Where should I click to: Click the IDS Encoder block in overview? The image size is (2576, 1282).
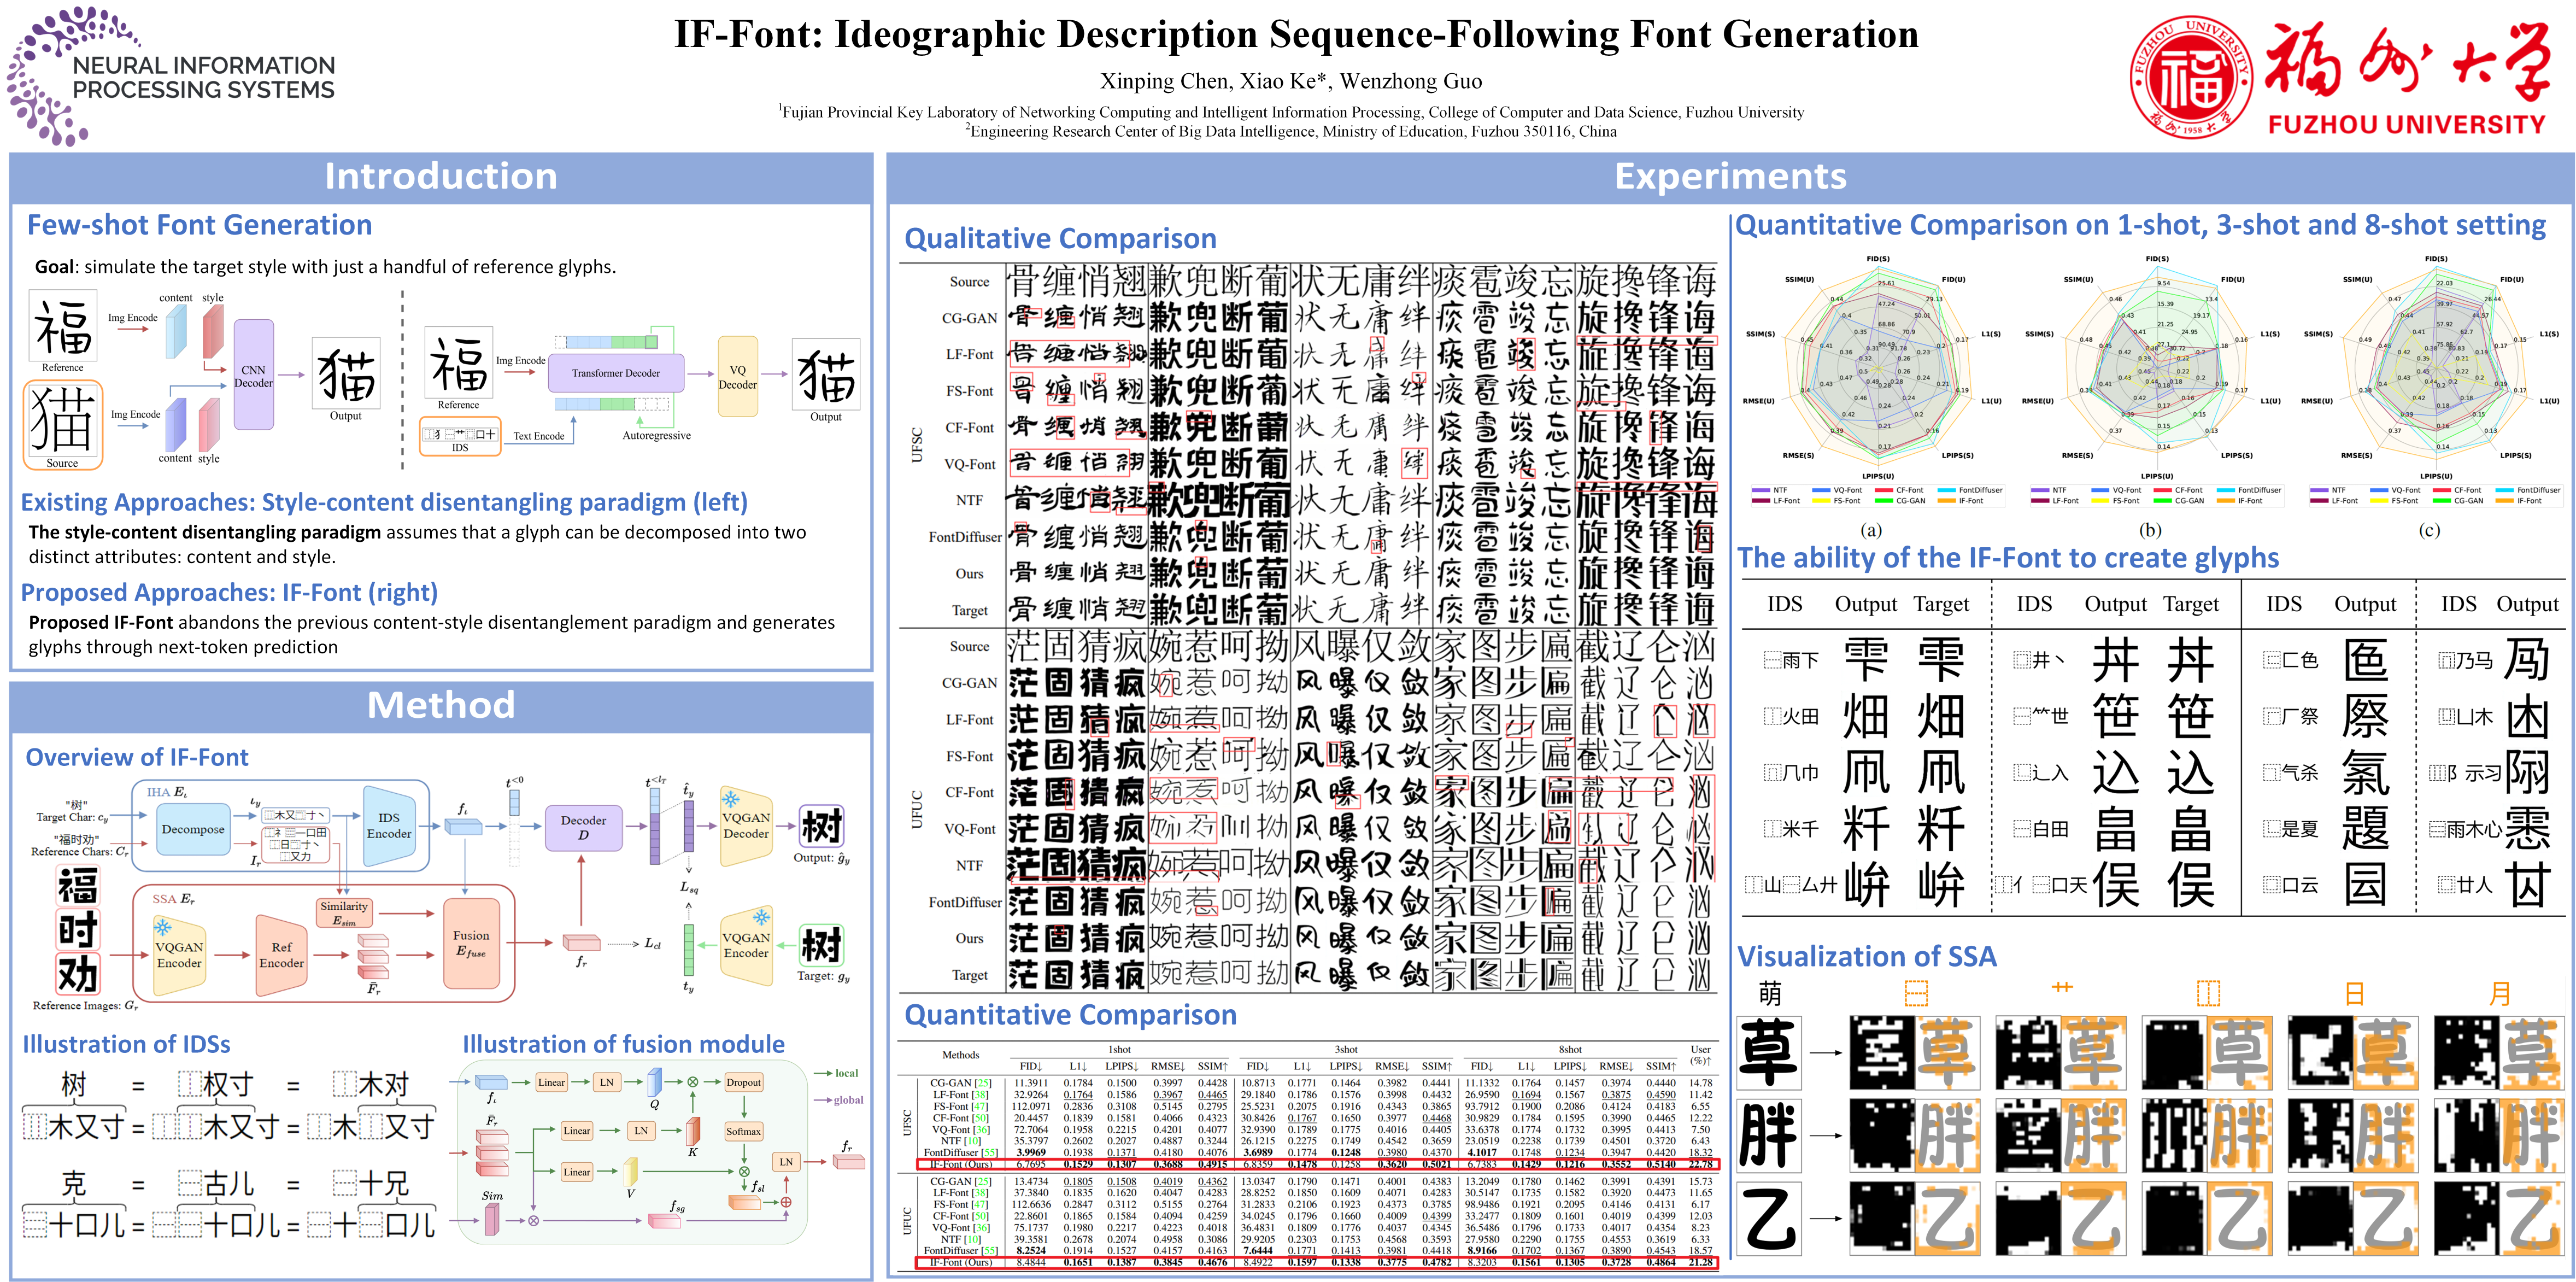(x=389, y=826)
